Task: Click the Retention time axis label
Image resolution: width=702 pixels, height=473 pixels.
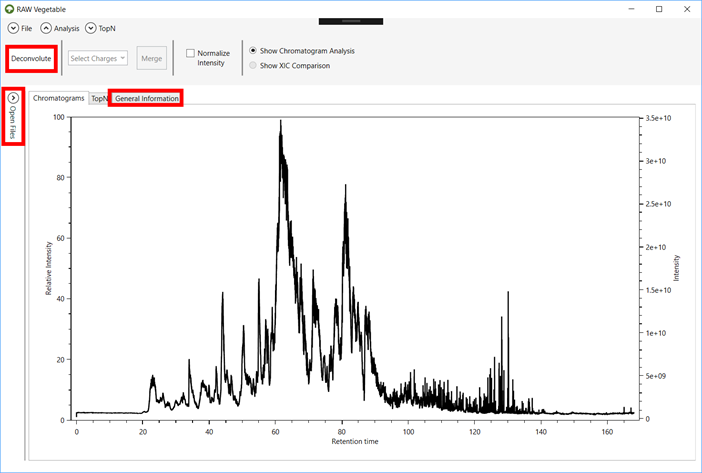Action: pos(355,441)
